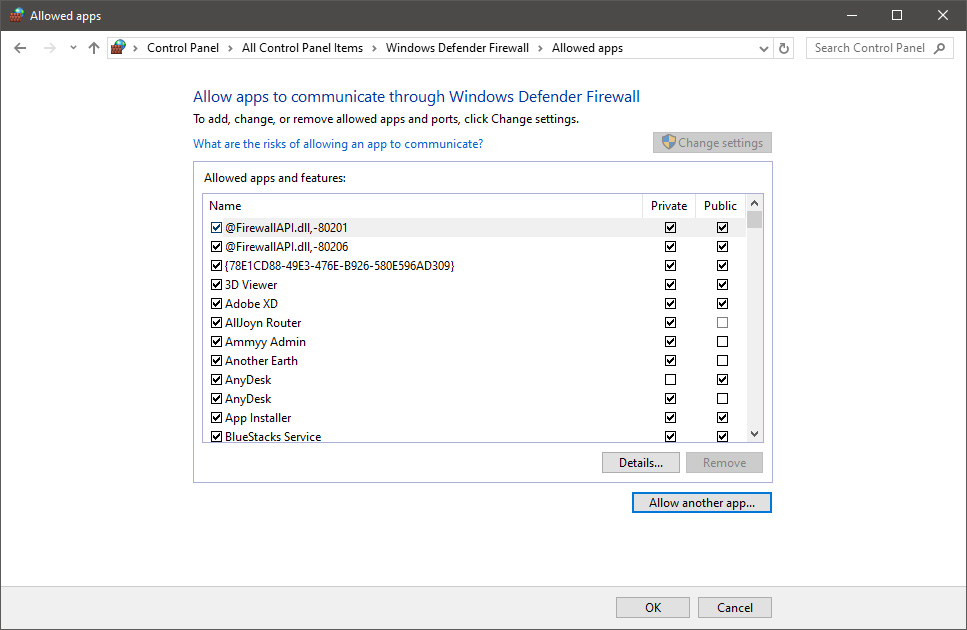The height and width of the screenshot is (630, 967).
Task: Disable Public access for 3D Viewer
Action: click(722, 285)
